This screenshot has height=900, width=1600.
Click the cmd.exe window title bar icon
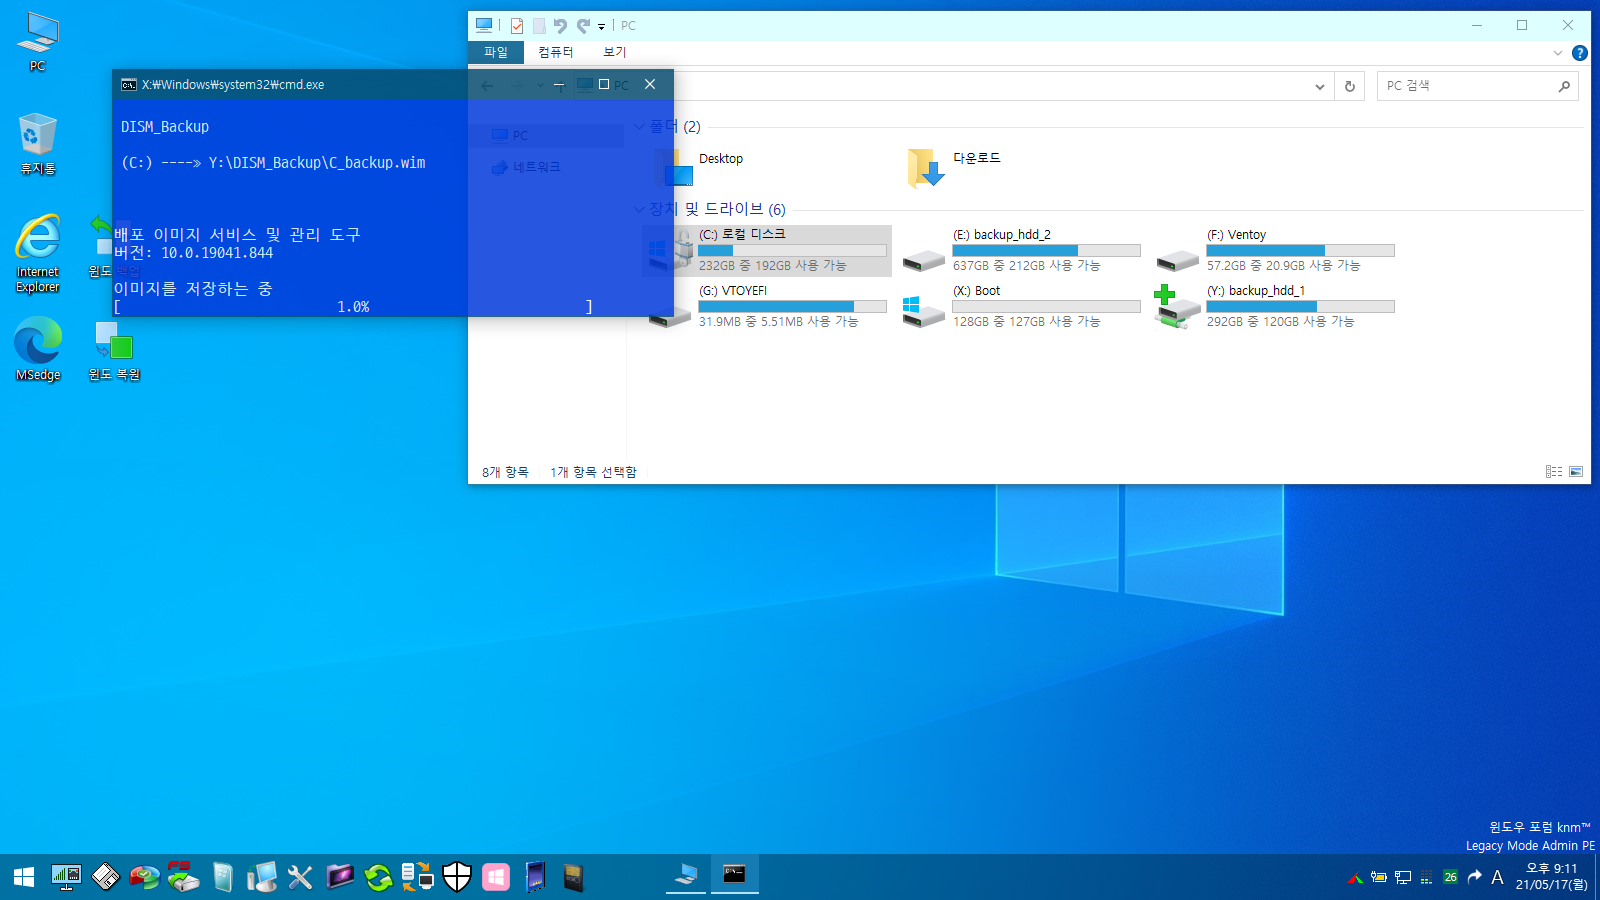[129, 85]
